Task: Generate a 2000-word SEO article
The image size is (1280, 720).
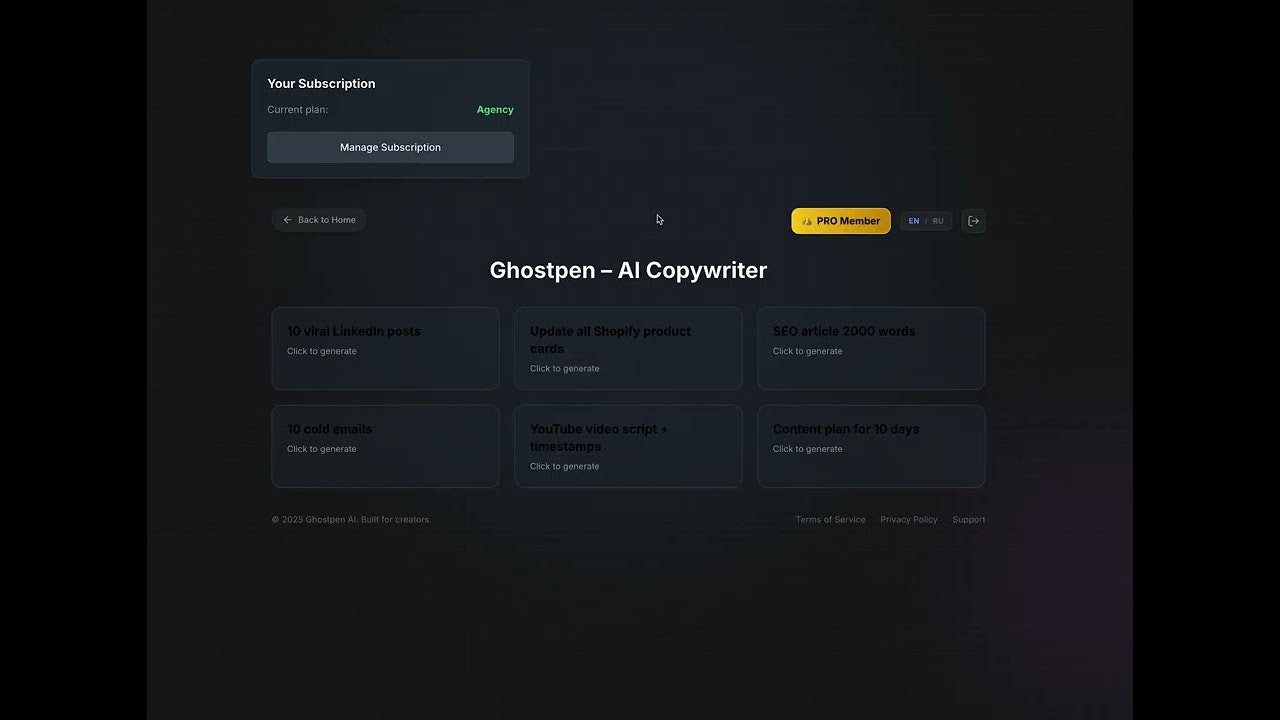Action: coord(871,348)
